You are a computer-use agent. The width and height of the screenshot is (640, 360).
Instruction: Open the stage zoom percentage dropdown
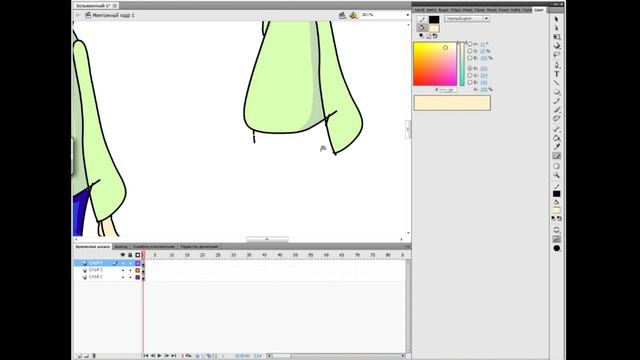point(407,15)
